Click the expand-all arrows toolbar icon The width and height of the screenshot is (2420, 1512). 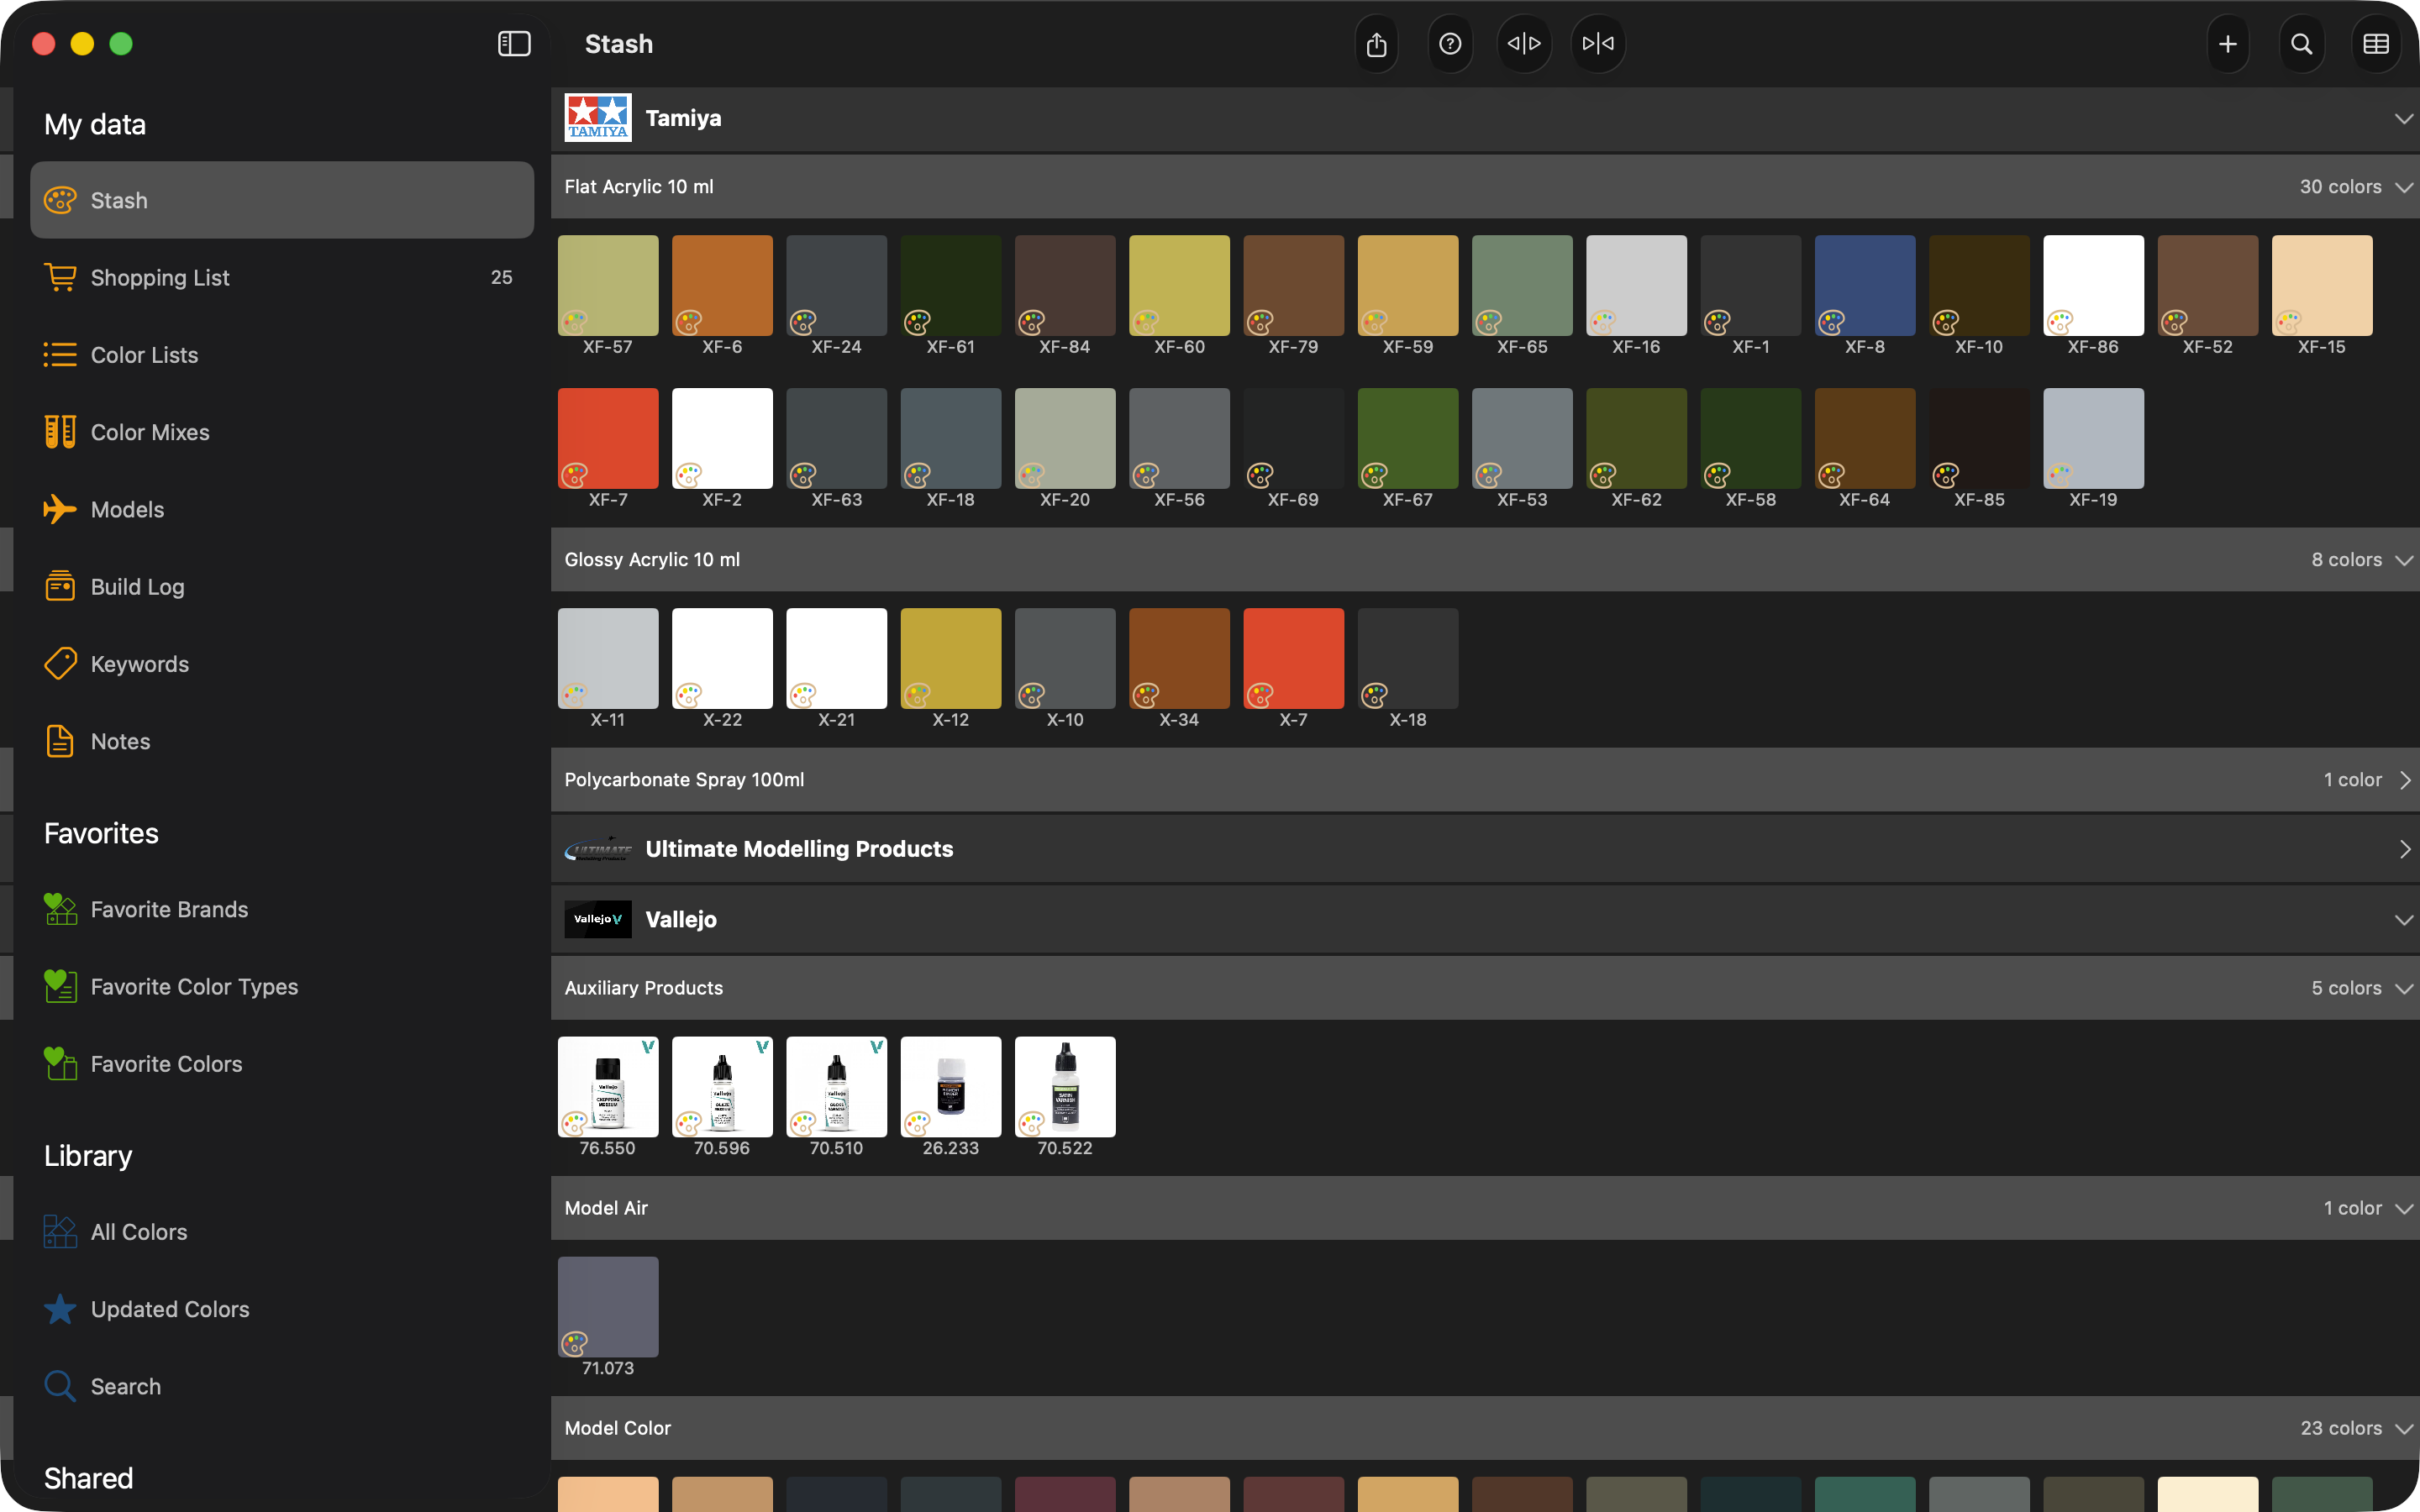(x=1524, y=44)
